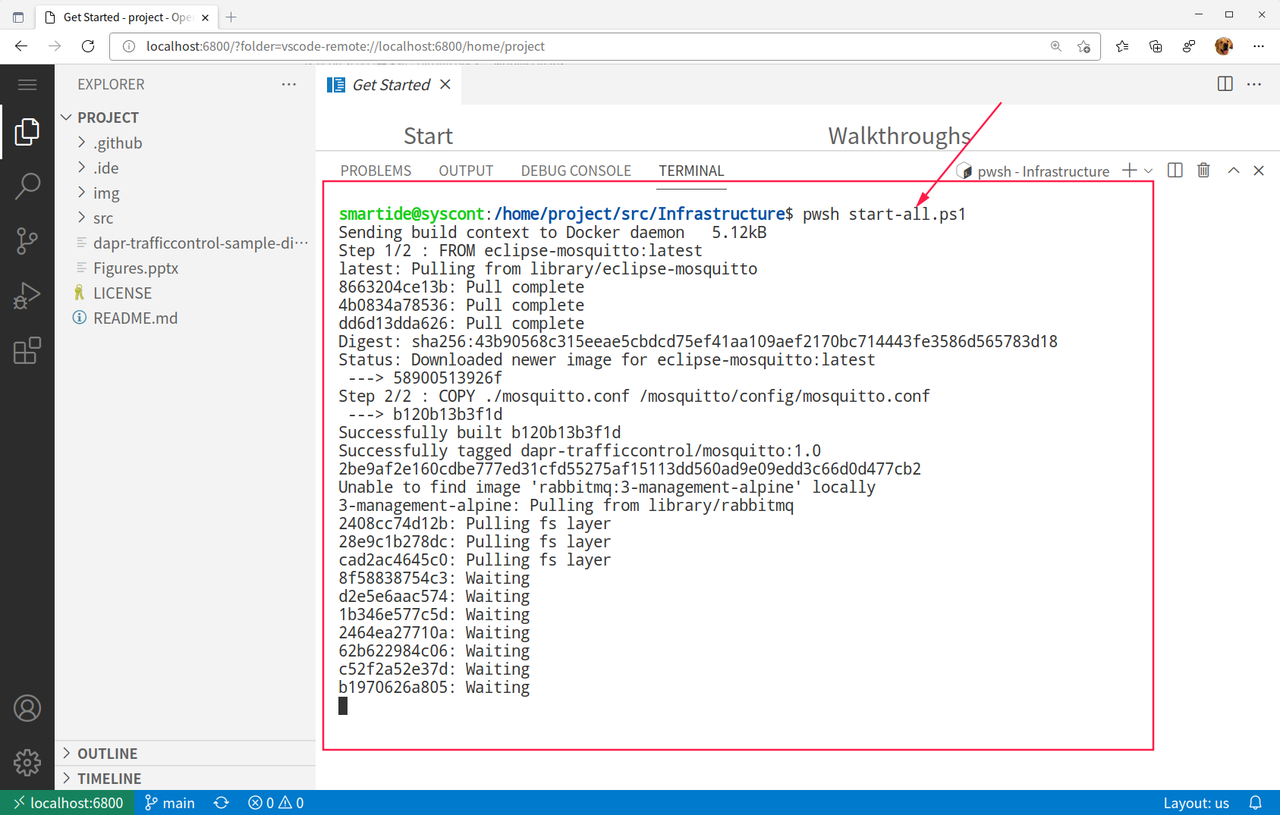1280x815 pixels.
Task: Switch to the PROBLEMS panel tab
Action: point(376,171)
